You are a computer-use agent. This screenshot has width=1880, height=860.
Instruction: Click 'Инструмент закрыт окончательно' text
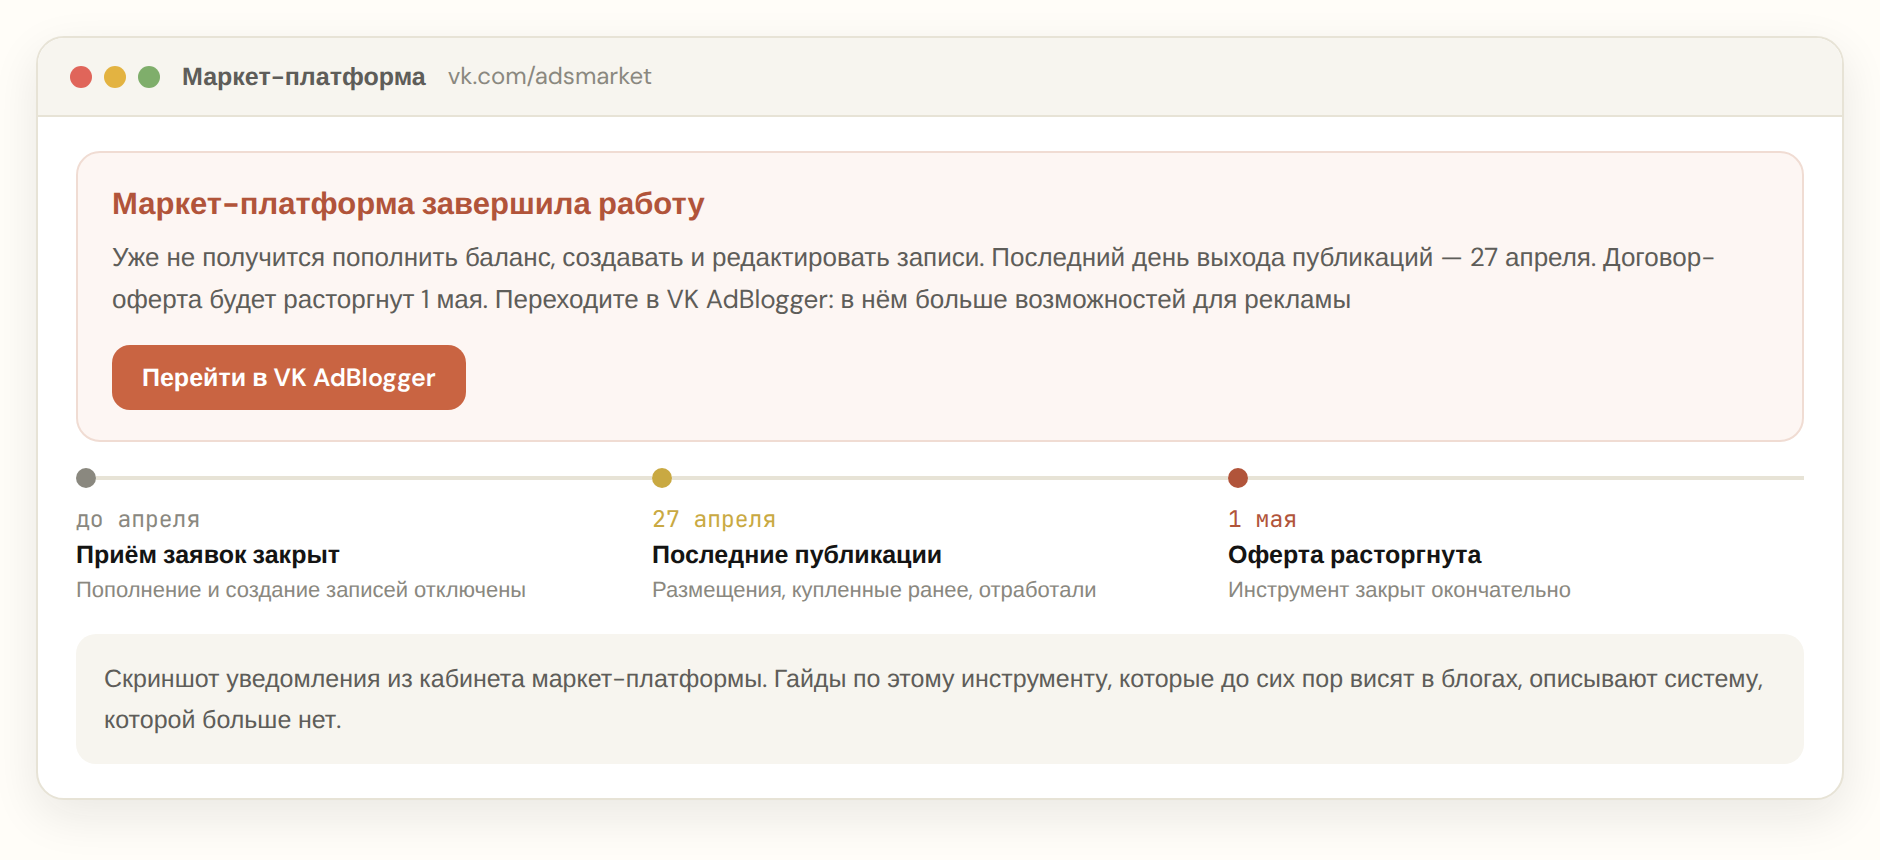tap(1399, 590)
